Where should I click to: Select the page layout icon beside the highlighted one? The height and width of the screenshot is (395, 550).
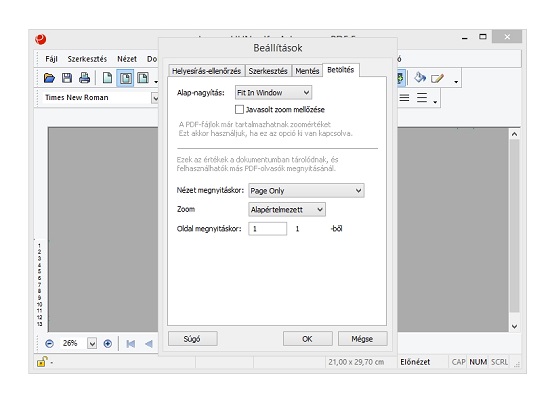tap(143, 78)
